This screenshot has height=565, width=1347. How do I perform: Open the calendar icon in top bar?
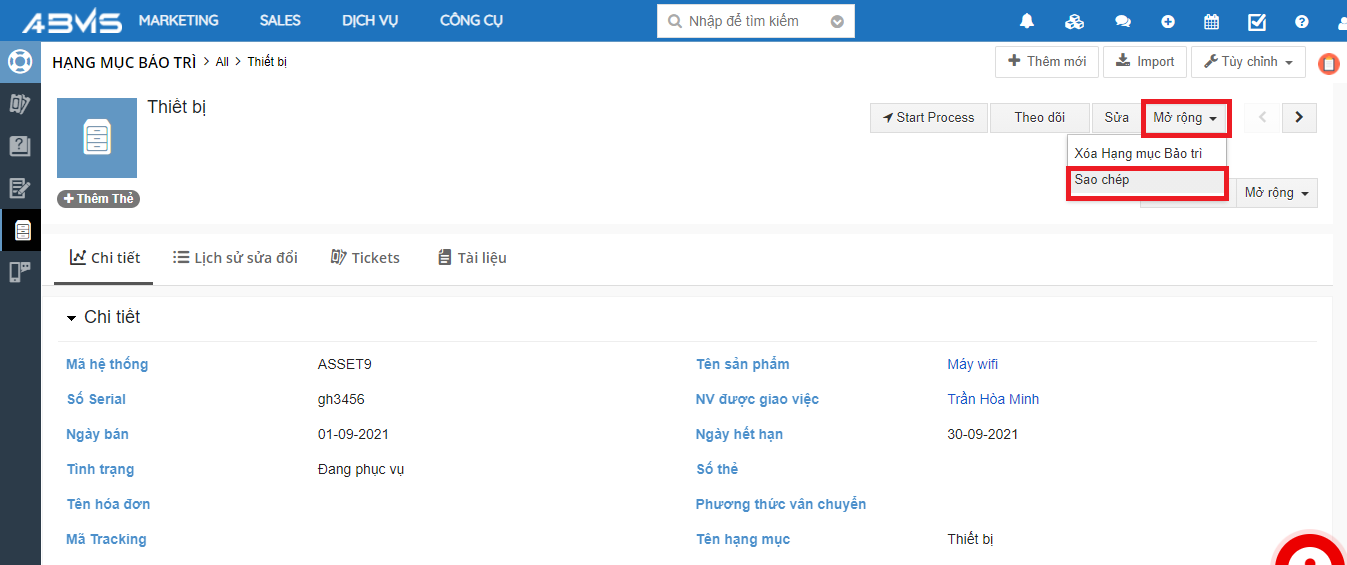(1211, 21)
